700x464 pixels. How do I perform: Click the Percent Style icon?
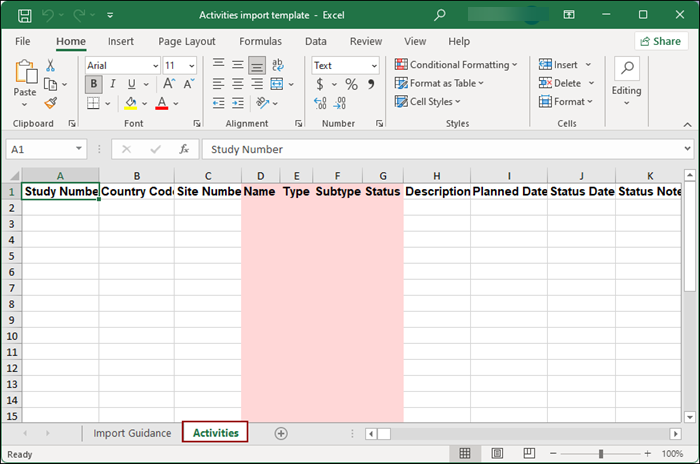point(351,85)
